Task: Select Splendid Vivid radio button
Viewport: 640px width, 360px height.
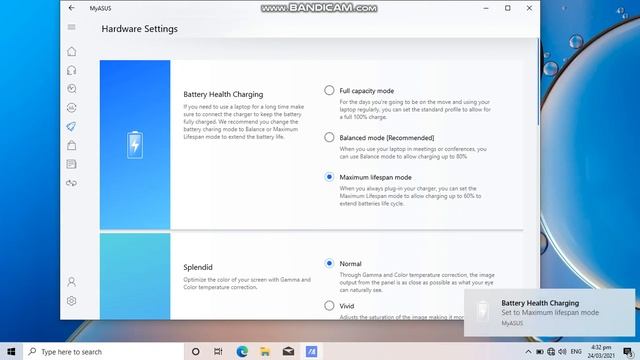Action: tap(329, 305)
